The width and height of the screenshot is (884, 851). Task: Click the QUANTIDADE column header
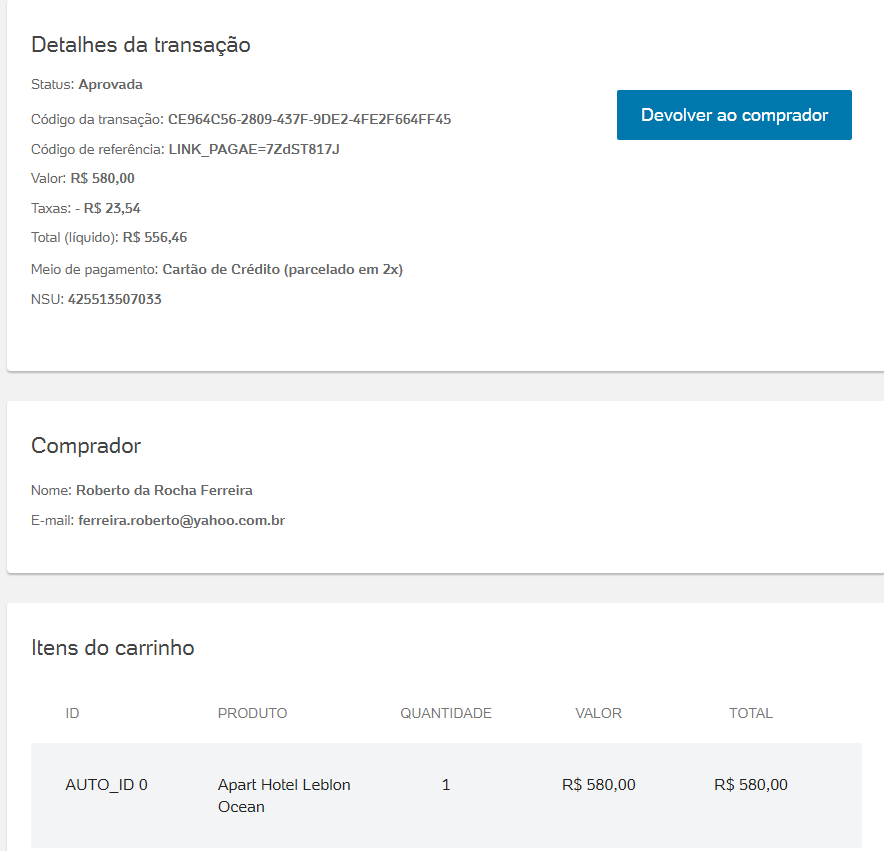coord(446,713)
